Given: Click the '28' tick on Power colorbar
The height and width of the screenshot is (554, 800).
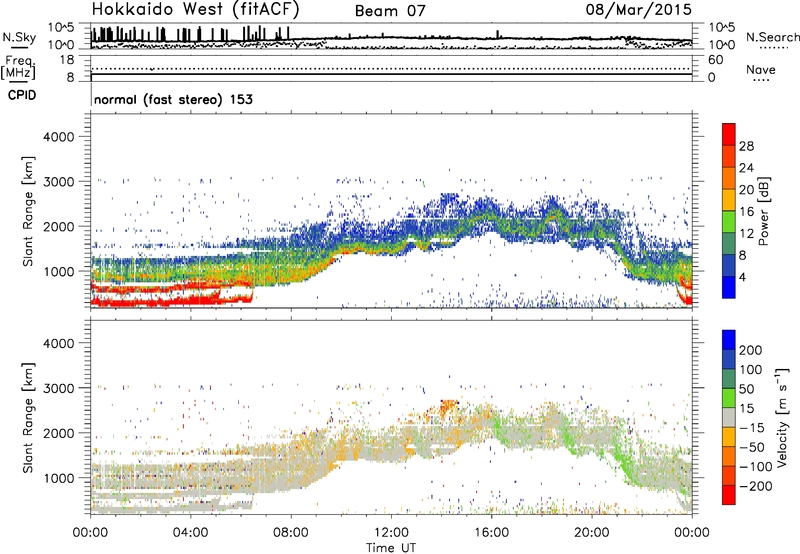Looking at the screenshot, I should tap(746, 146).
